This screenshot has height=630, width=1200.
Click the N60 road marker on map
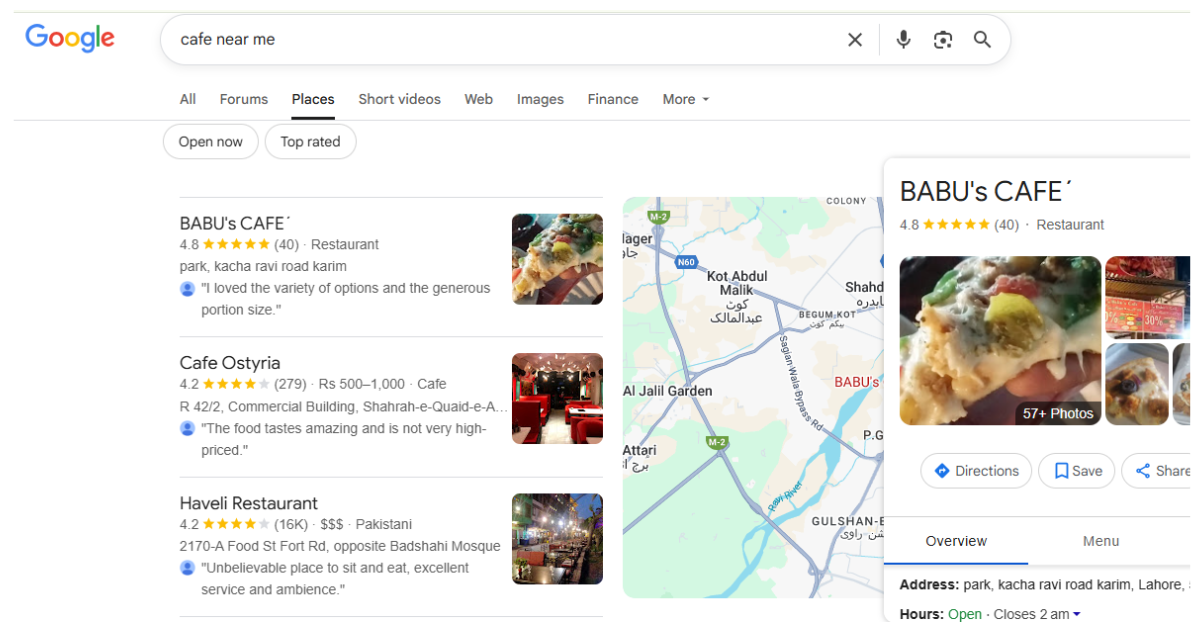pos(686,262)
